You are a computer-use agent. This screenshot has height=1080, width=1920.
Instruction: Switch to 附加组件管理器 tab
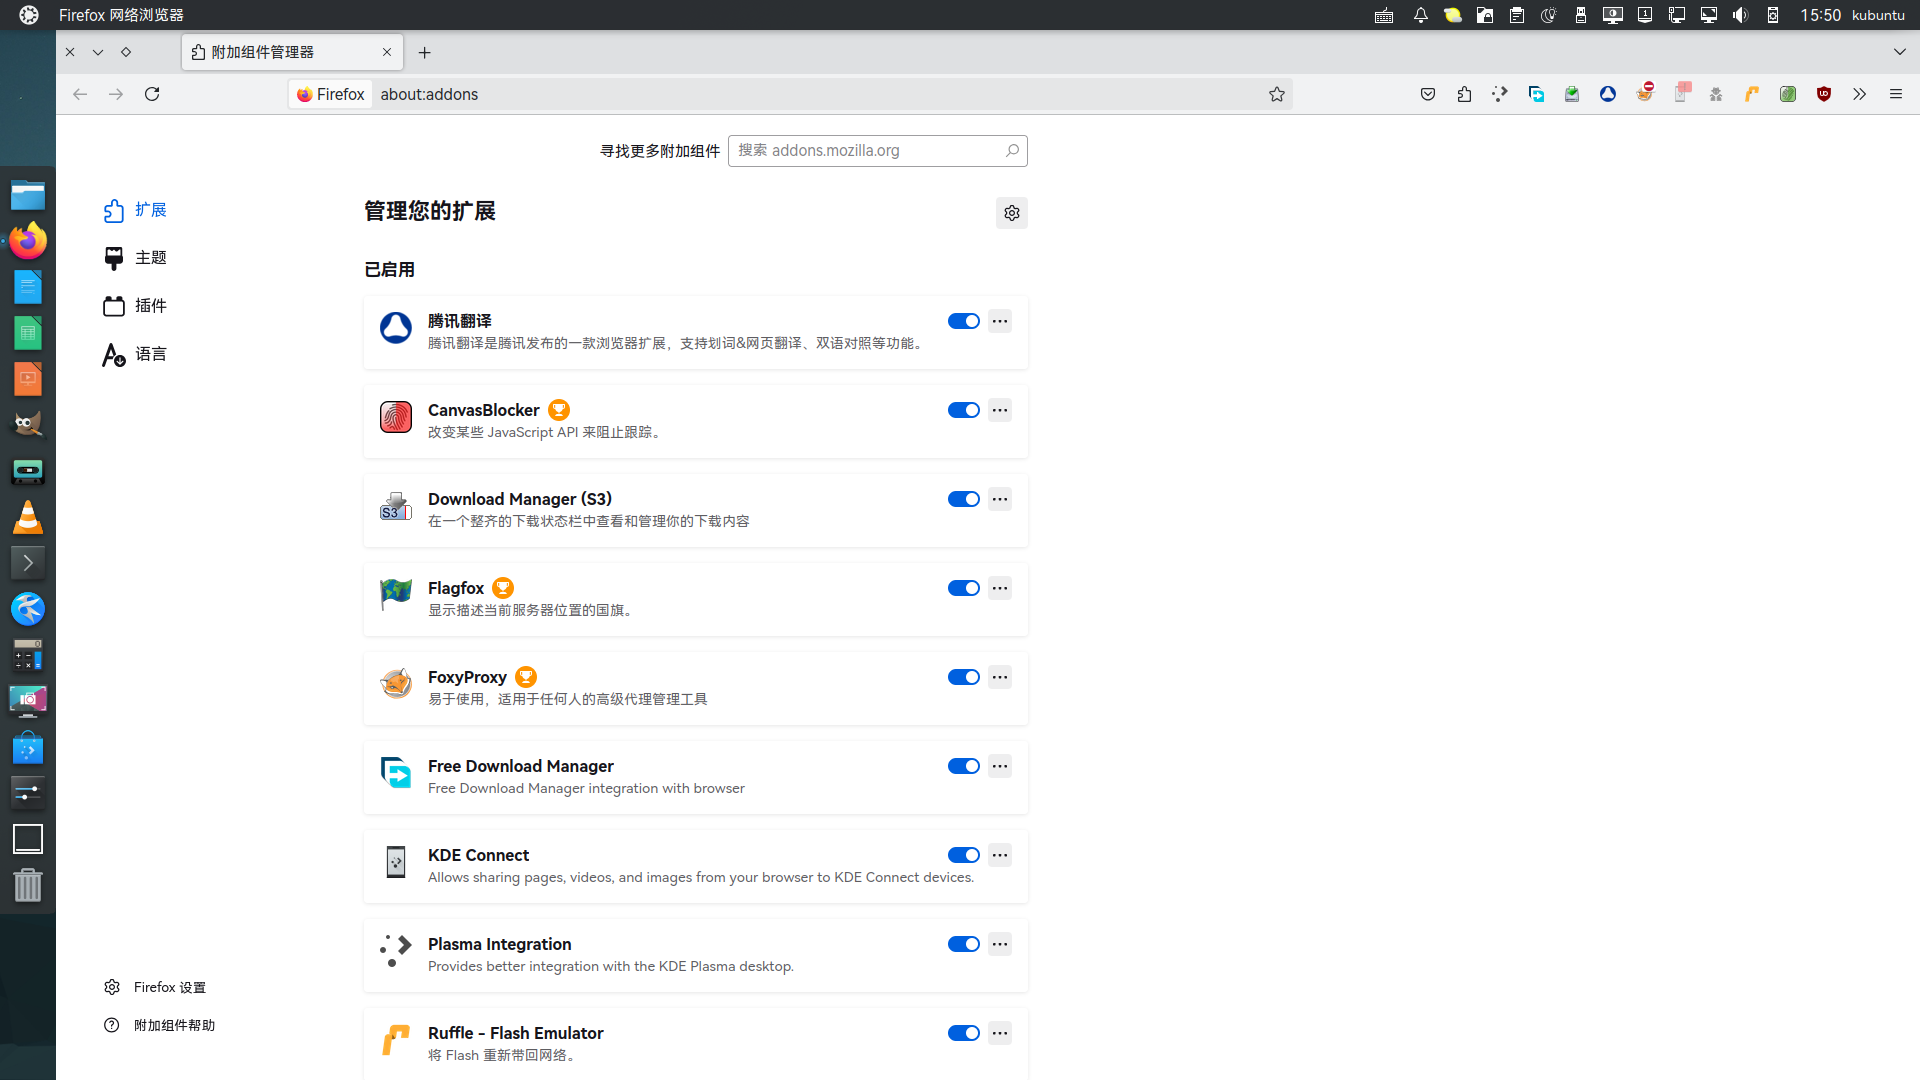coord(292,52)
